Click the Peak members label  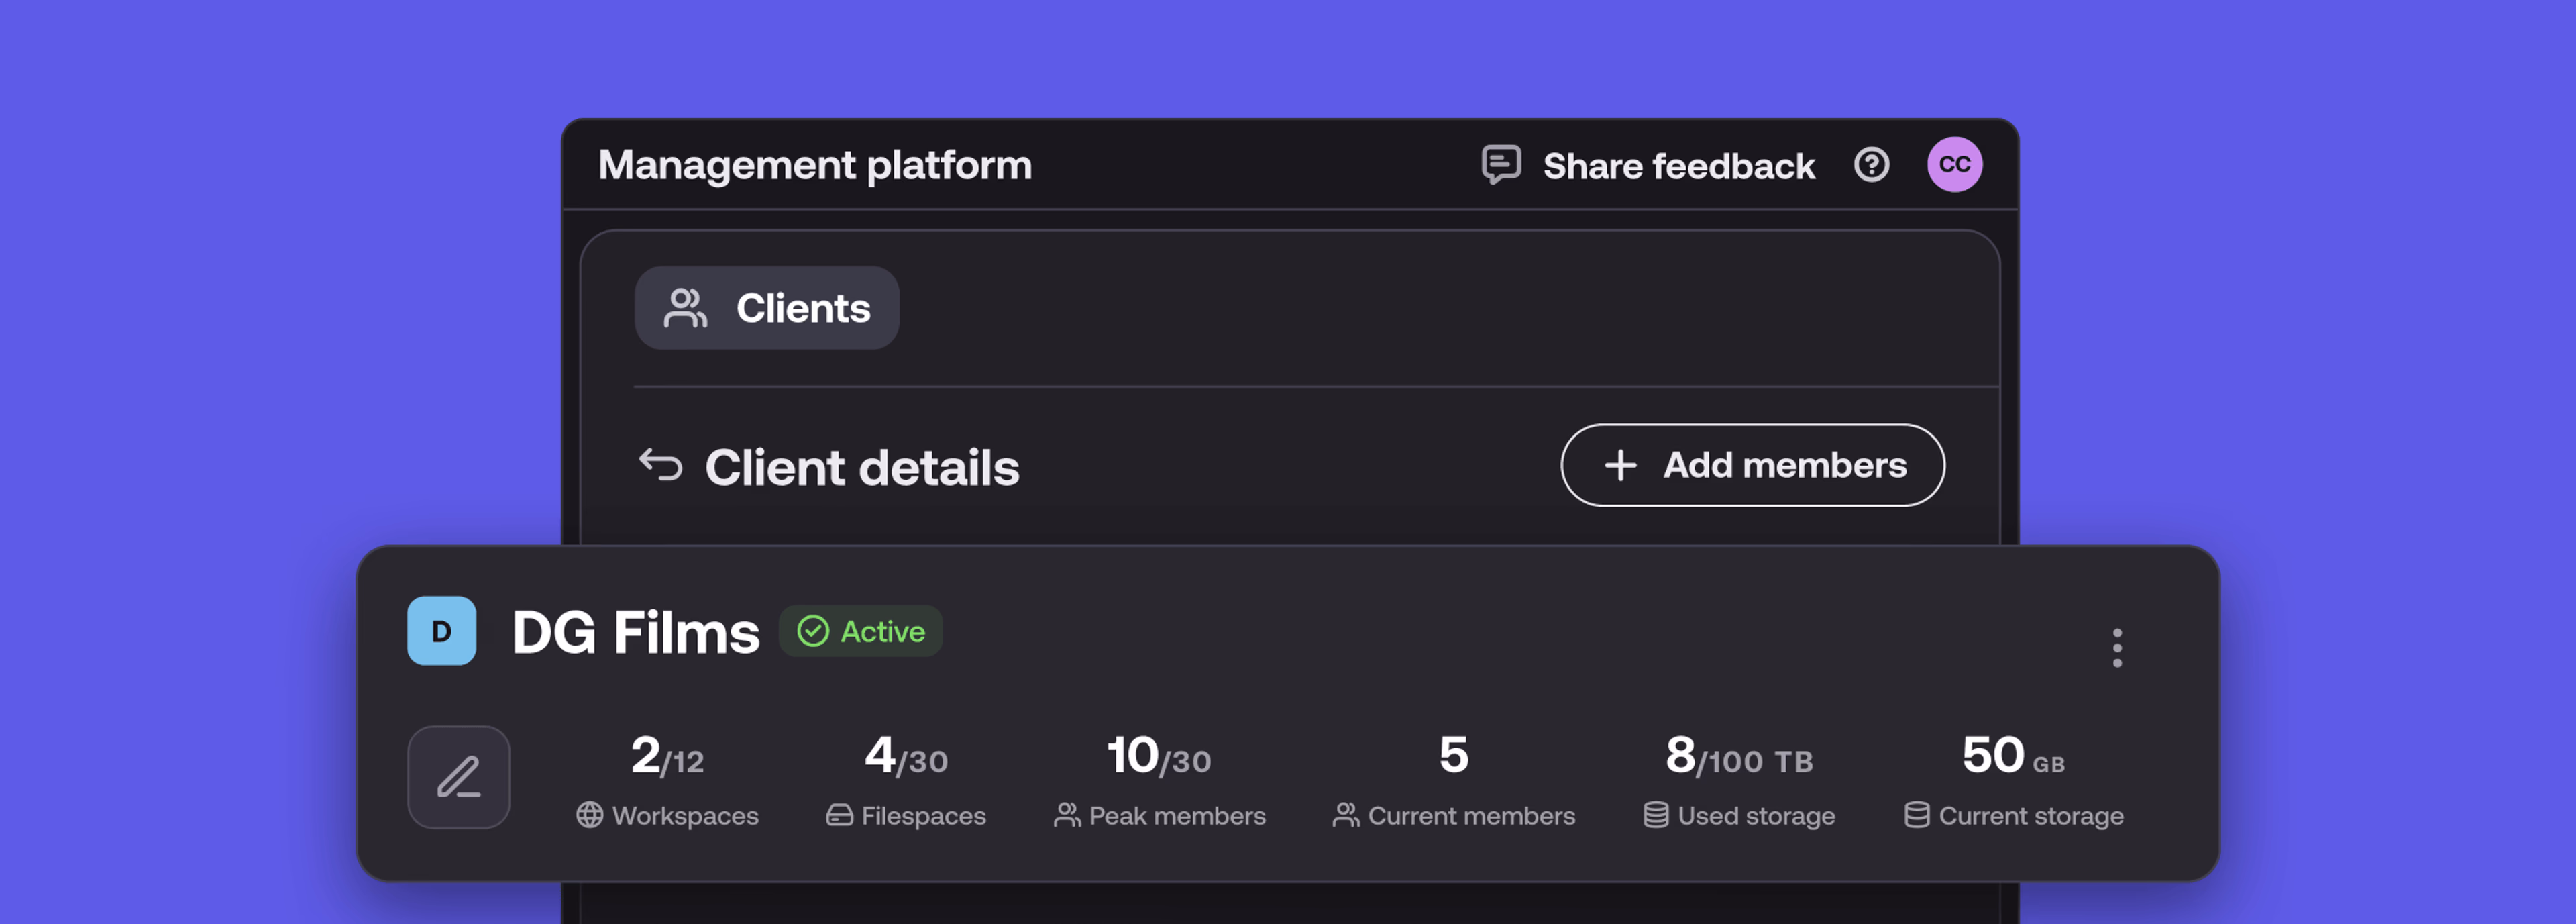(1177, 816)
